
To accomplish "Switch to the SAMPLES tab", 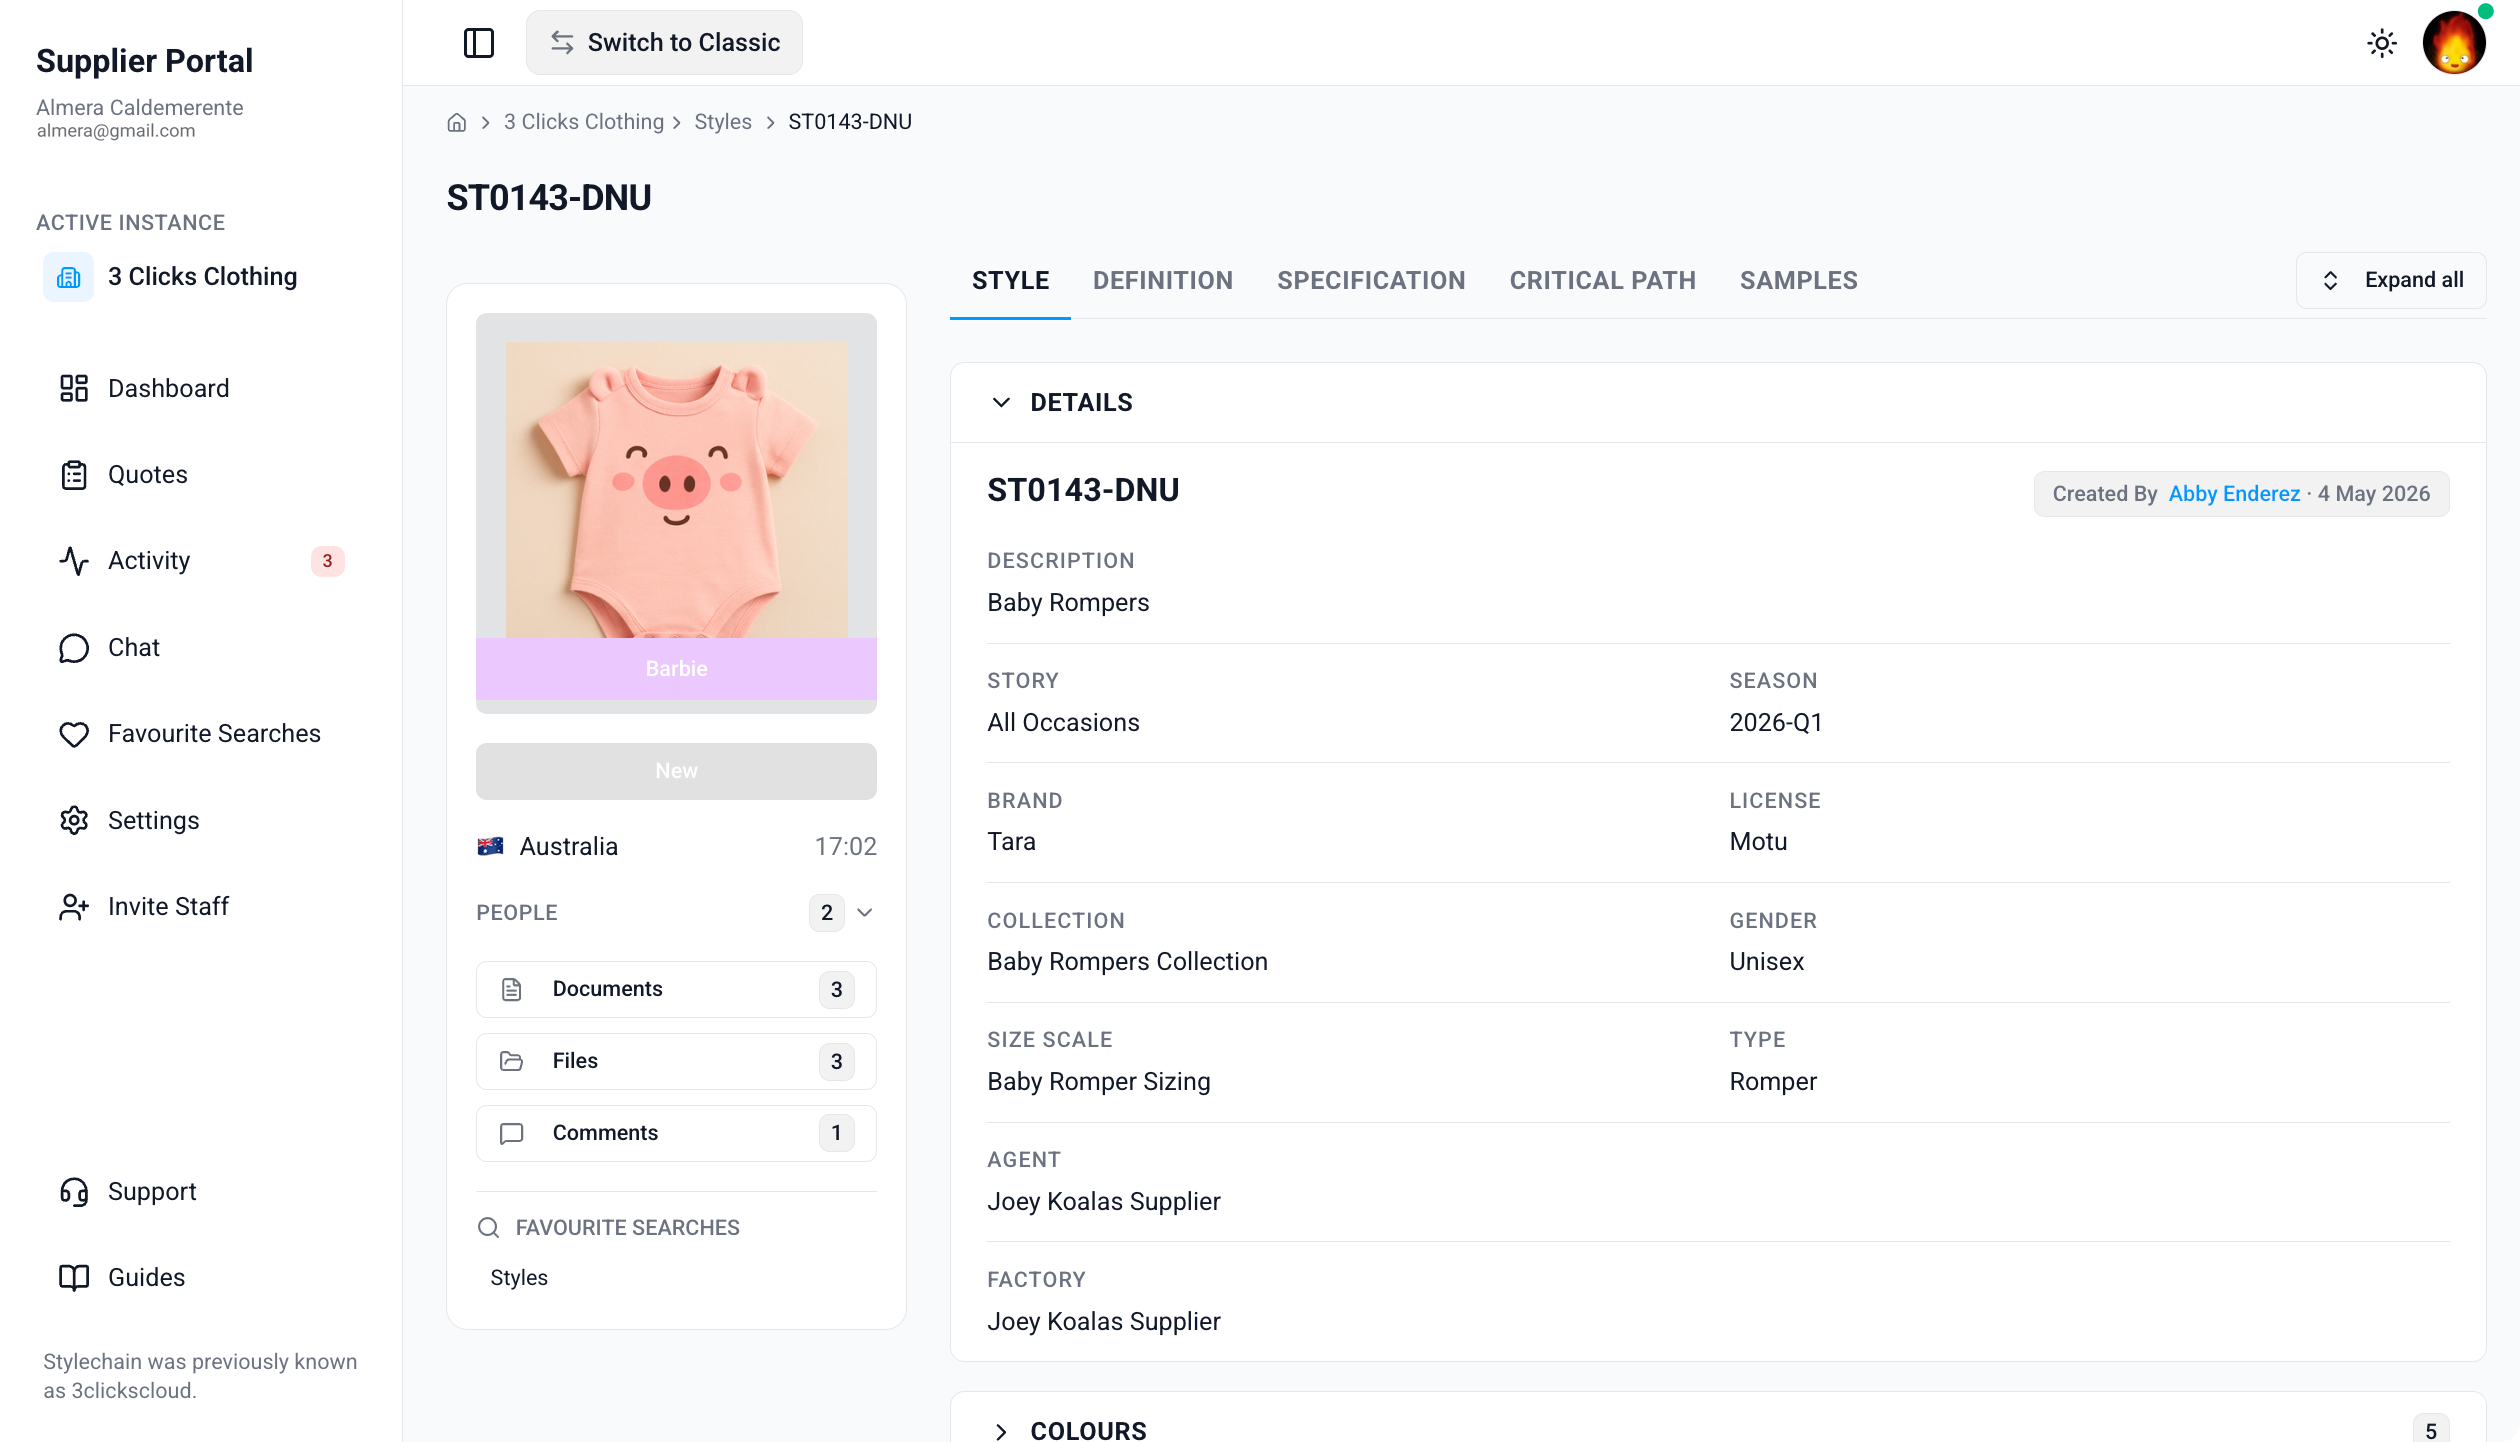I will click(x=1798, y=281).
